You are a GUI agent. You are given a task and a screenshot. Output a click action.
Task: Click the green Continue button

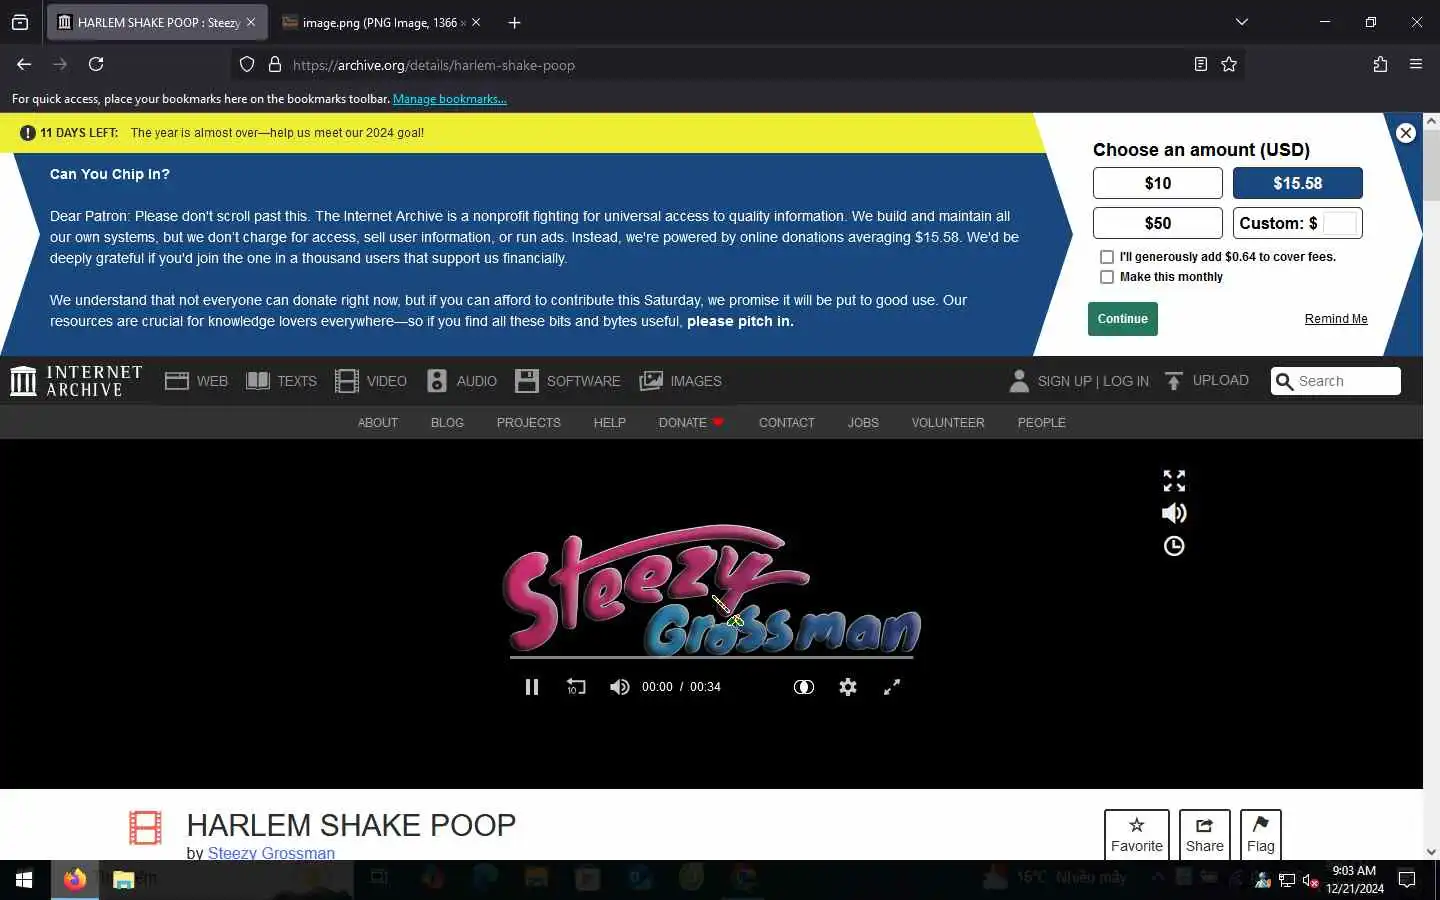[1123, 319]
